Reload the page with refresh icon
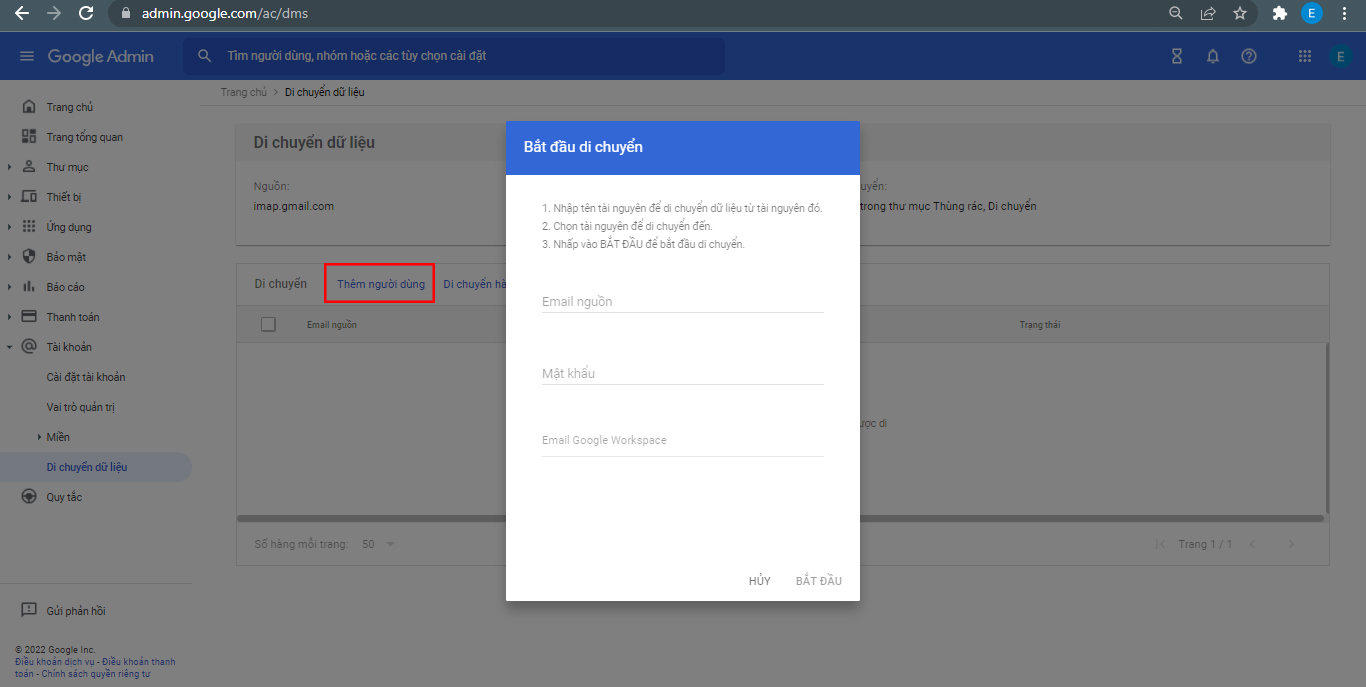Screen dimensions: 1366x687 (x=86, y=14)
